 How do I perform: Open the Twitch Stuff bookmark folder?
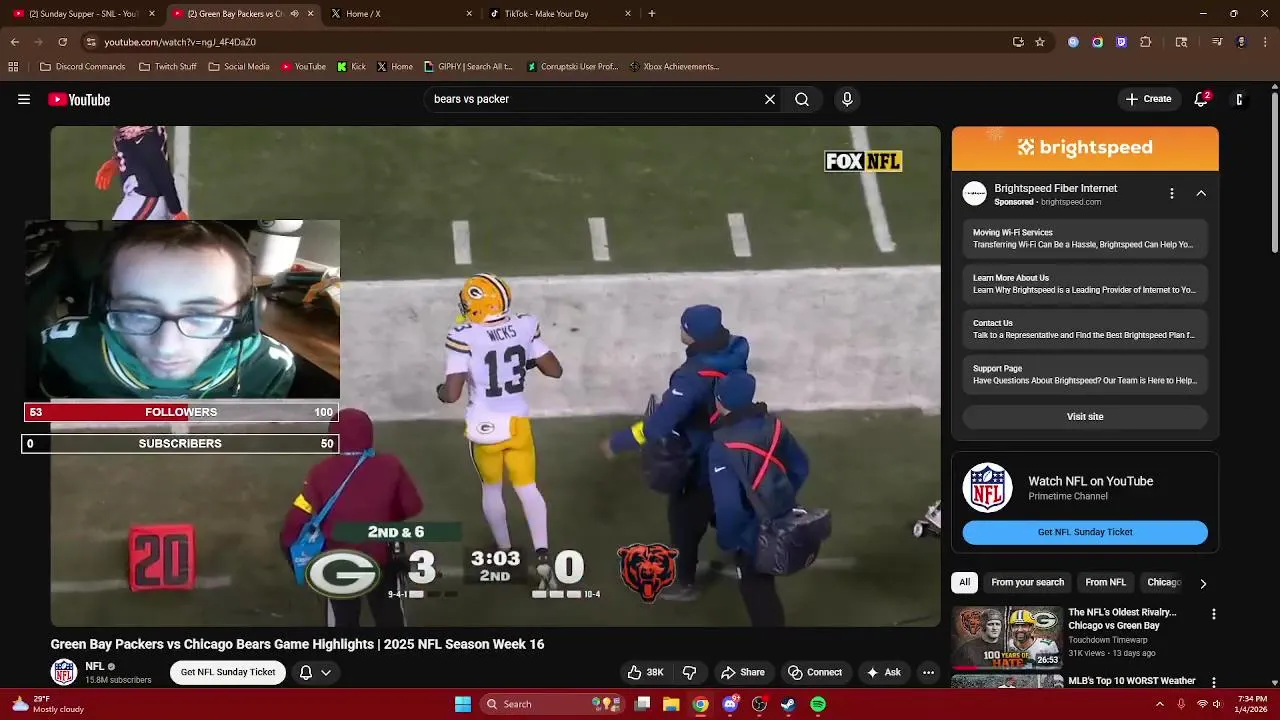tap(168, 67)
